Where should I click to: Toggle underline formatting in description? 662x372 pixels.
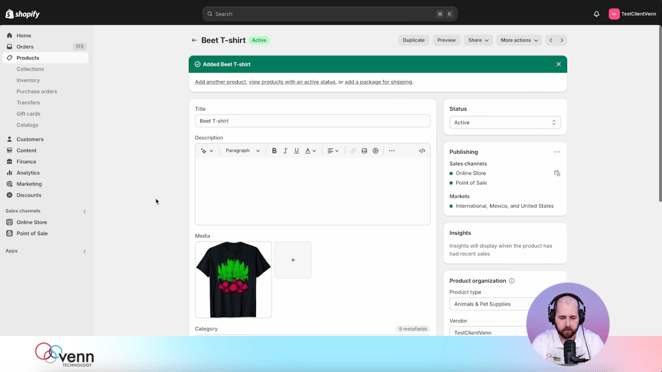pos(296,151)
